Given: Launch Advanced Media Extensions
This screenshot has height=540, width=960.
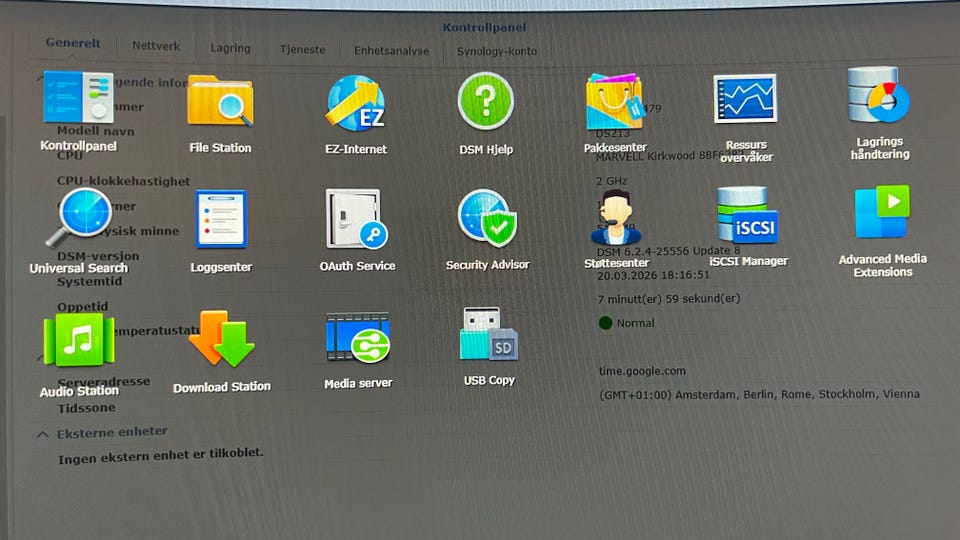Looking at the screenshot, I should pyautogui.click(x=882, y=212).
